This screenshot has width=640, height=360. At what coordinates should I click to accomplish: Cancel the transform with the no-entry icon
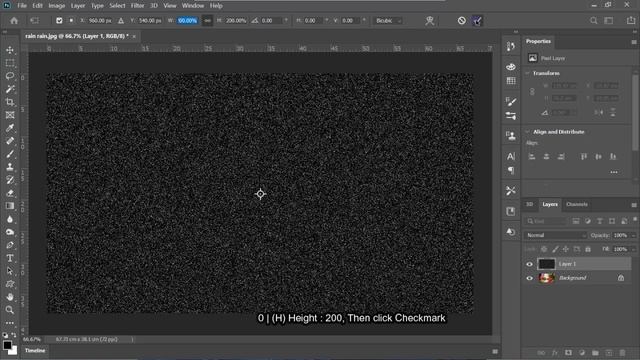(x=462, y=20)
